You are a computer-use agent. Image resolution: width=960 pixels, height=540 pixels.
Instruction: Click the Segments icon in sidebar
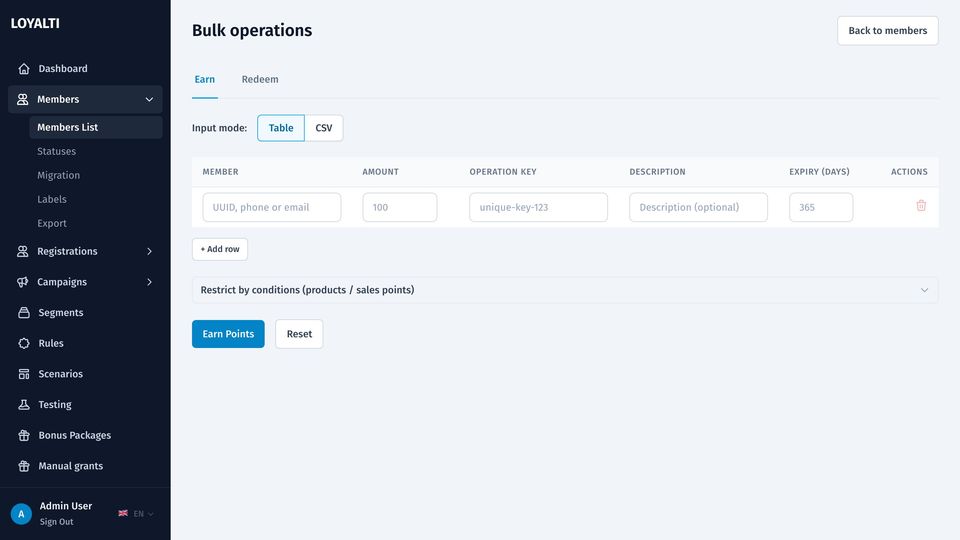[x=24, y=312]
